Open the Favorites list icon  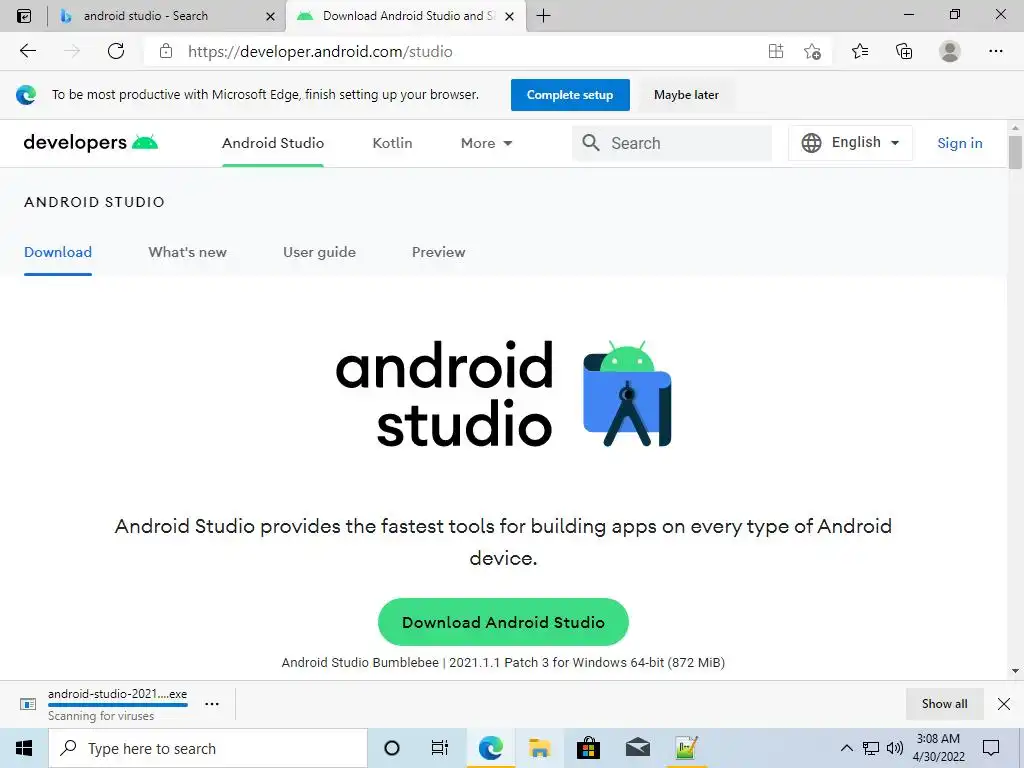(860, 51)
